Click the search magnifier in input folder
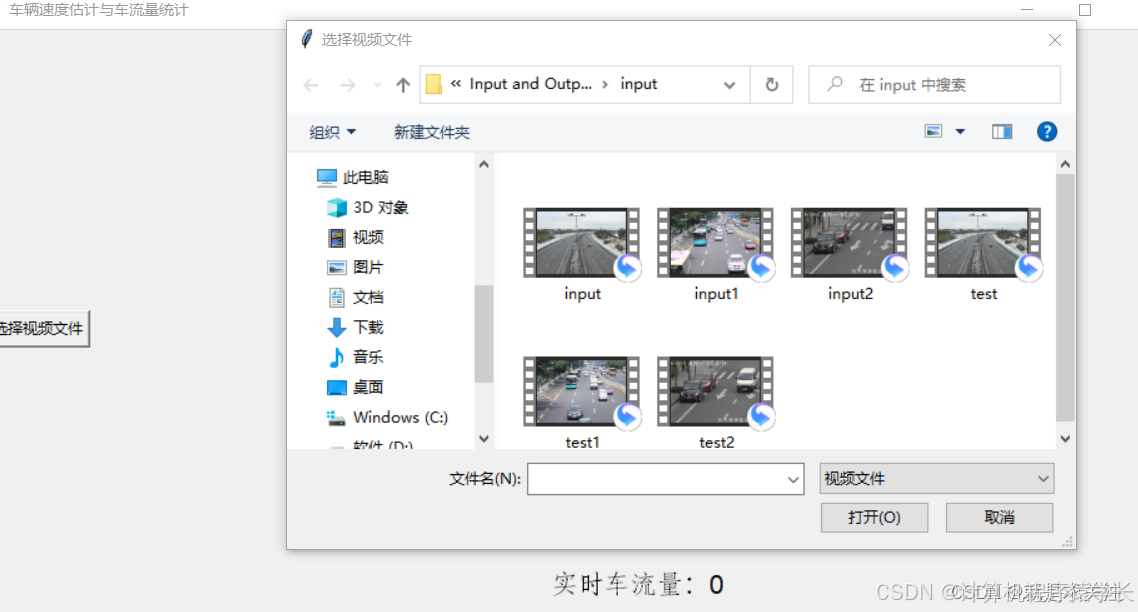The image size is (1138, 612). tap(834, 84)
